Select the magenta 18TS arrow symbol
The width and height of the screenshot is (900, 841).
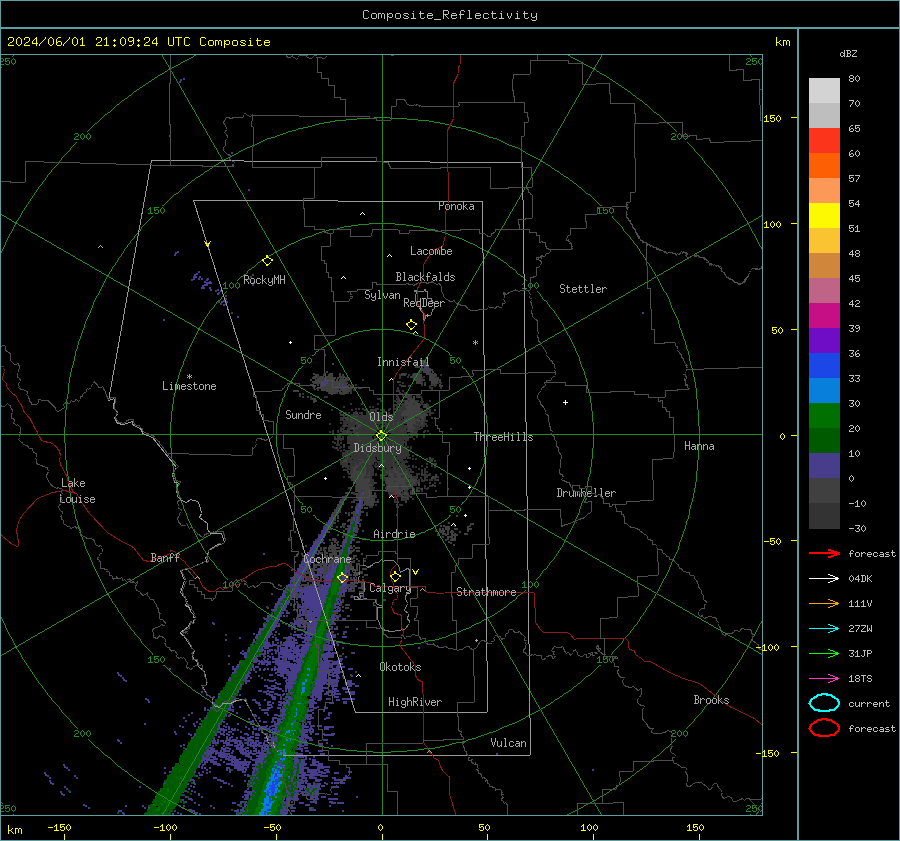824,679
